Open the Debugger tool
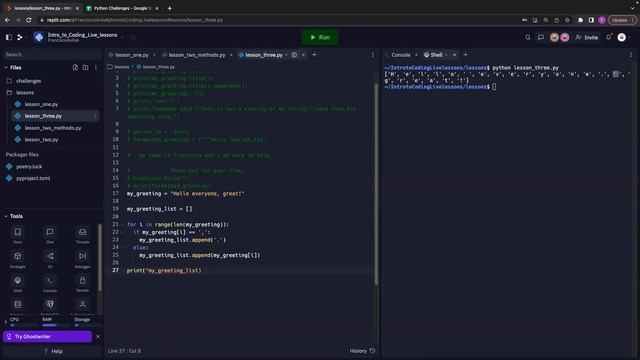This screenshot has height=360, width=640. pyautogui.click(x=82, y=260)
